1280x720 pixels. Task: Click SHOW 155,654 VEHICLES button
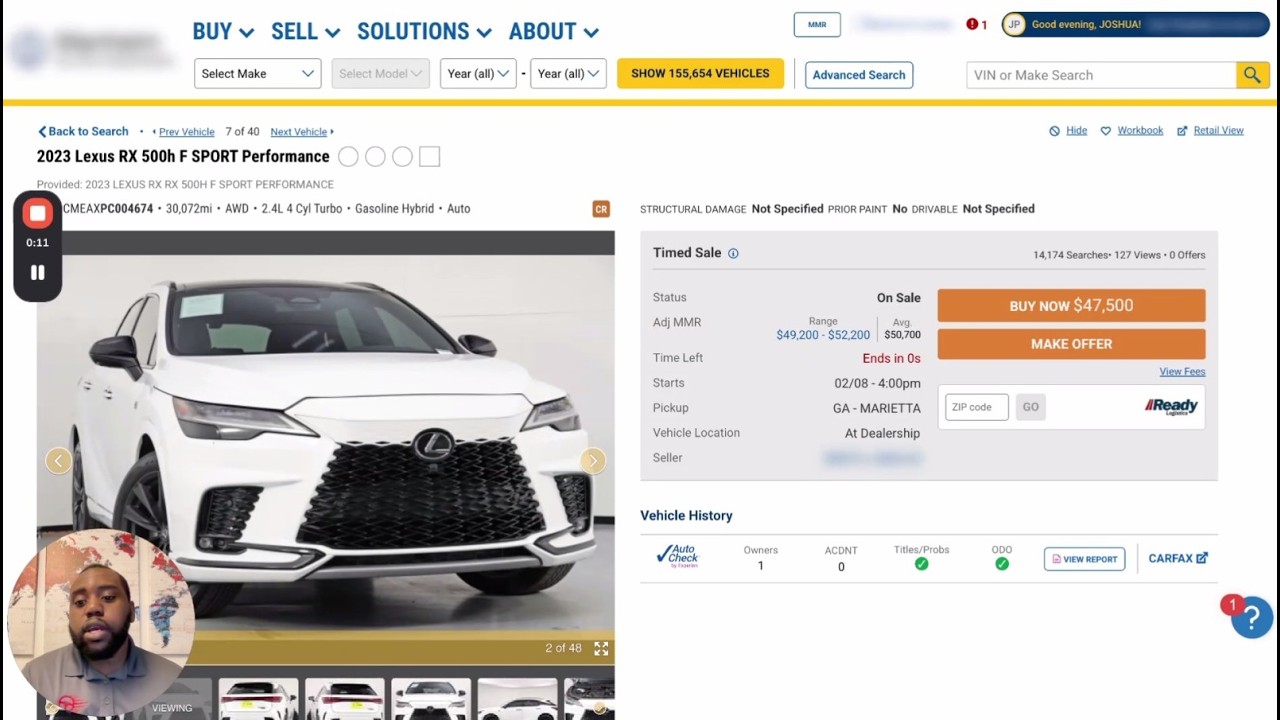700,74
